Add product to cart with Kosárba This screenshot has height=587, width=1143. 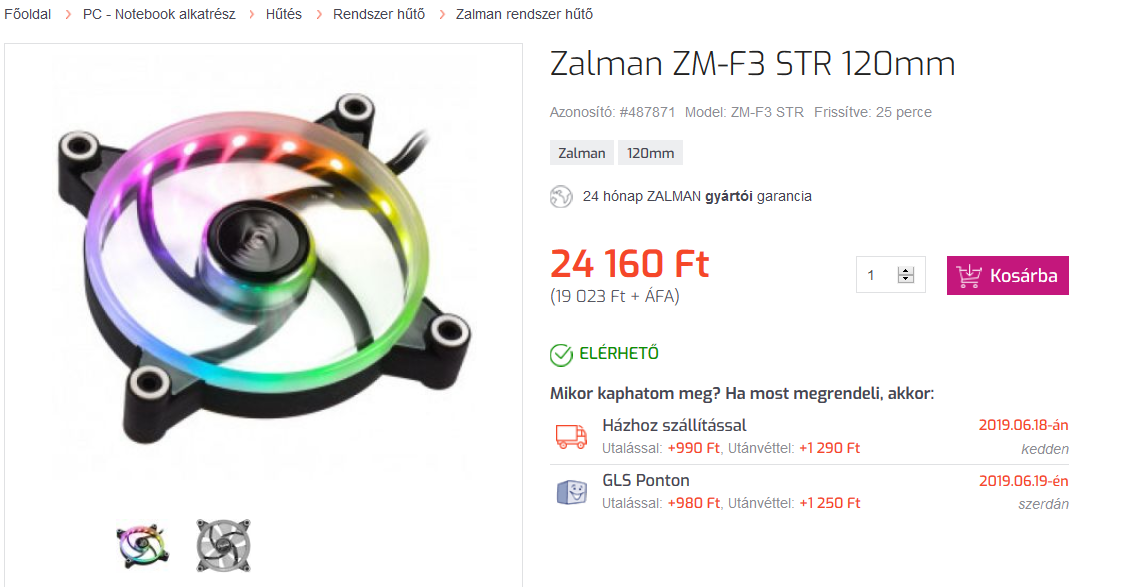pyautogui.click(x=1007, y=276)
